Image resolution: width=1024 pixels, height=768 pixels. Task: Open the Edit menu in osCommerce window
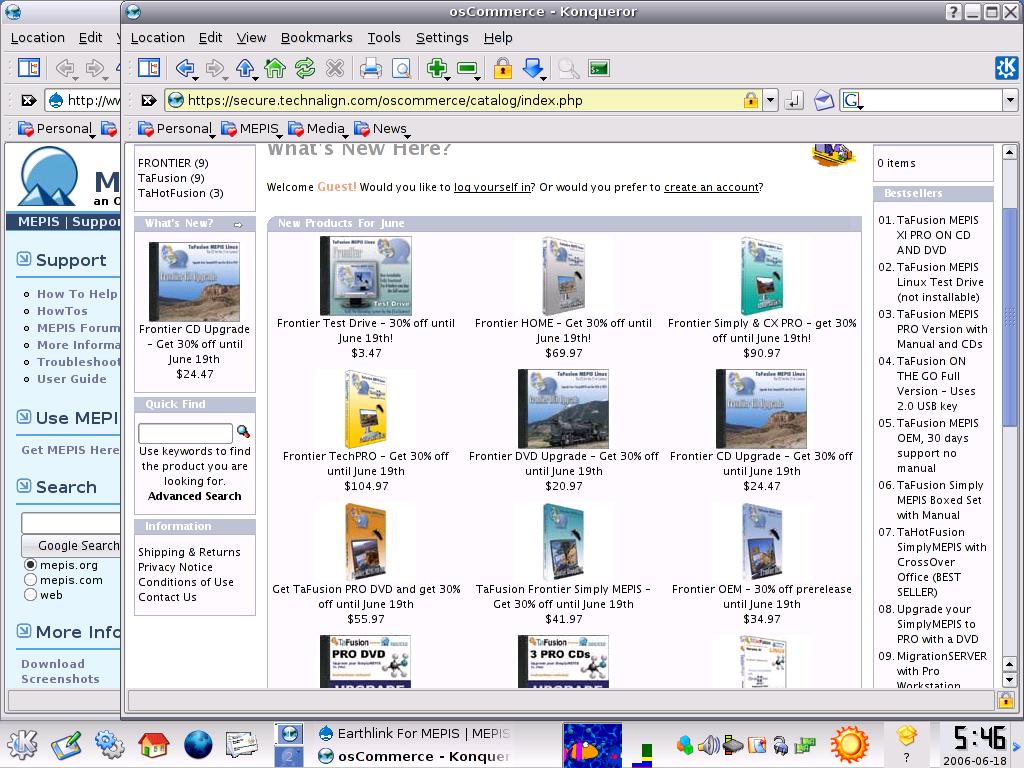pyautogui.click(x=210, y=38)
